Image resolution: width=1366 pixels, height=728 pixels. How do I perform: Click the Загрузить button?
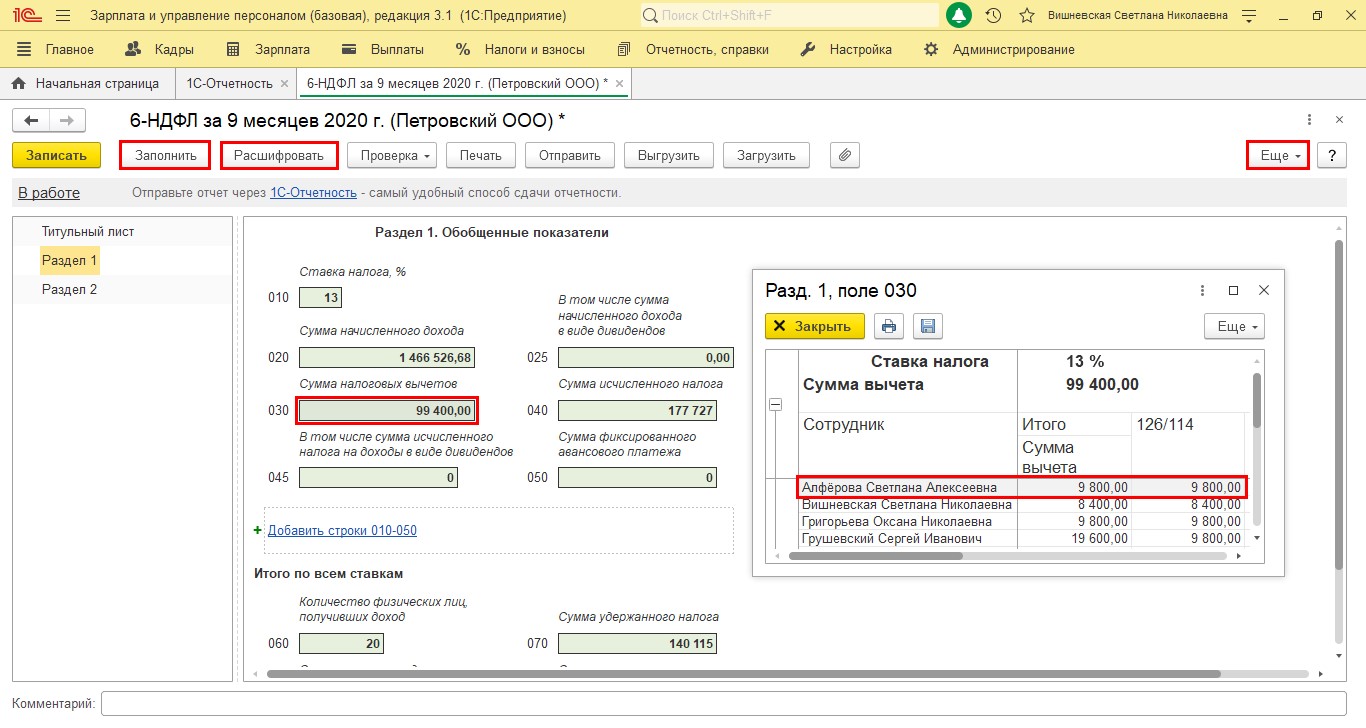pyautogui.click(x=766, y=155)
